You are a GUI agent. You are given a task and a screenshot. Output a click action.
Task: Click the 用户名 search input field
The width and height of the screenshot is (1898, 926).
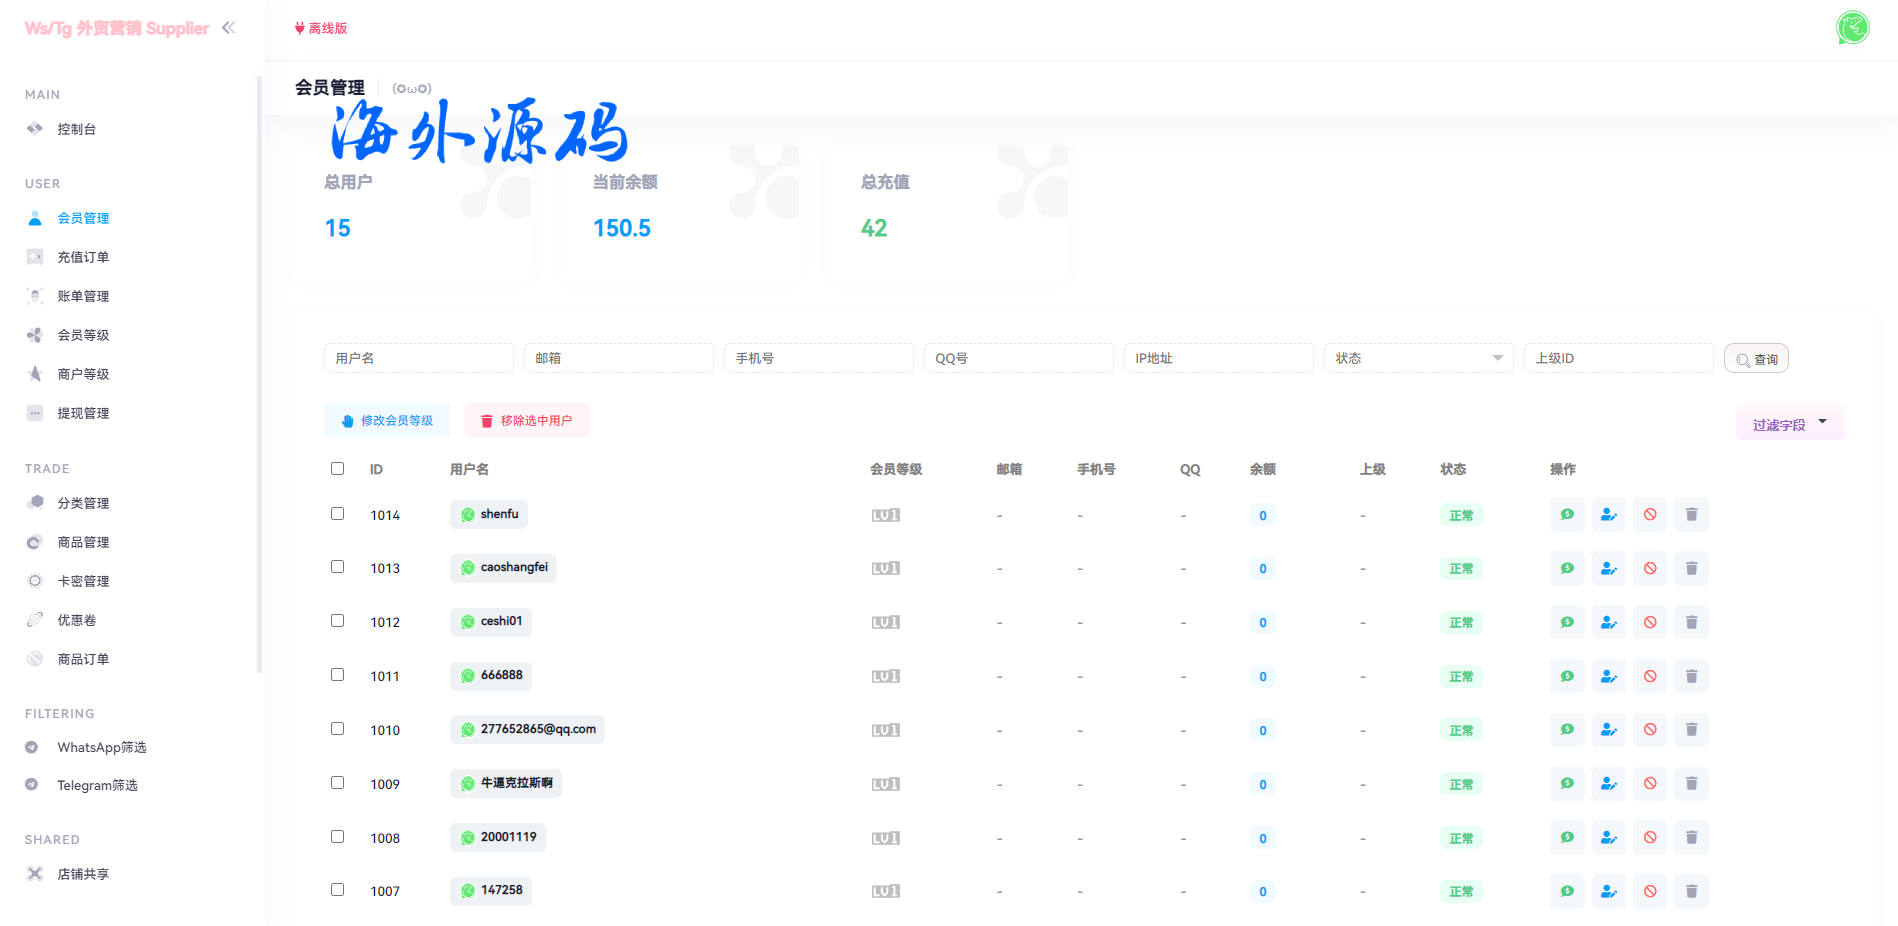418,358
